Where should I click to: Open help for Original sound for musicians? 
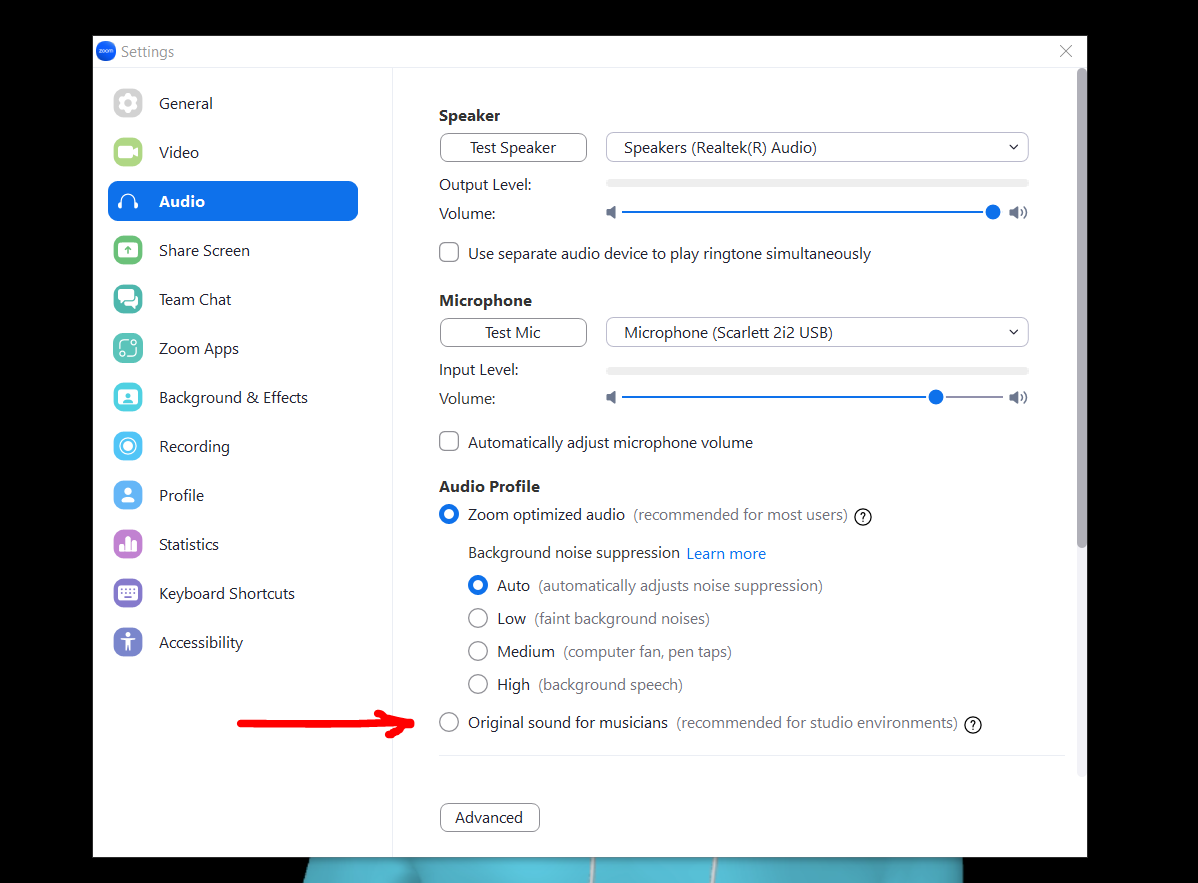click(973, 725)
